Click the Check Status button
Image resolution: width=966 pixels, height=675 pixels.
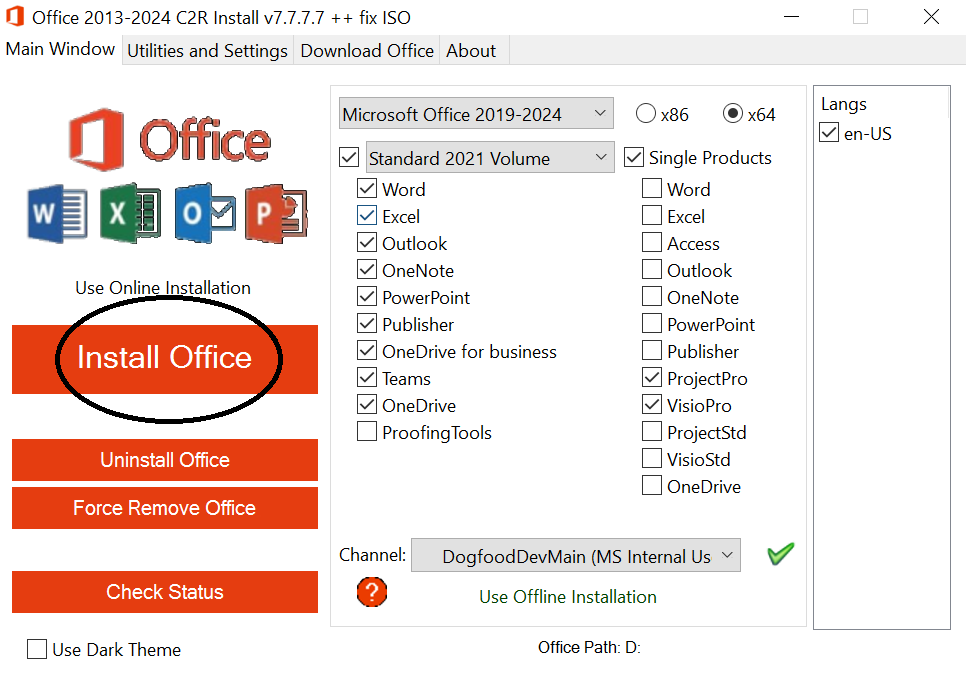(x=164, y=591)
